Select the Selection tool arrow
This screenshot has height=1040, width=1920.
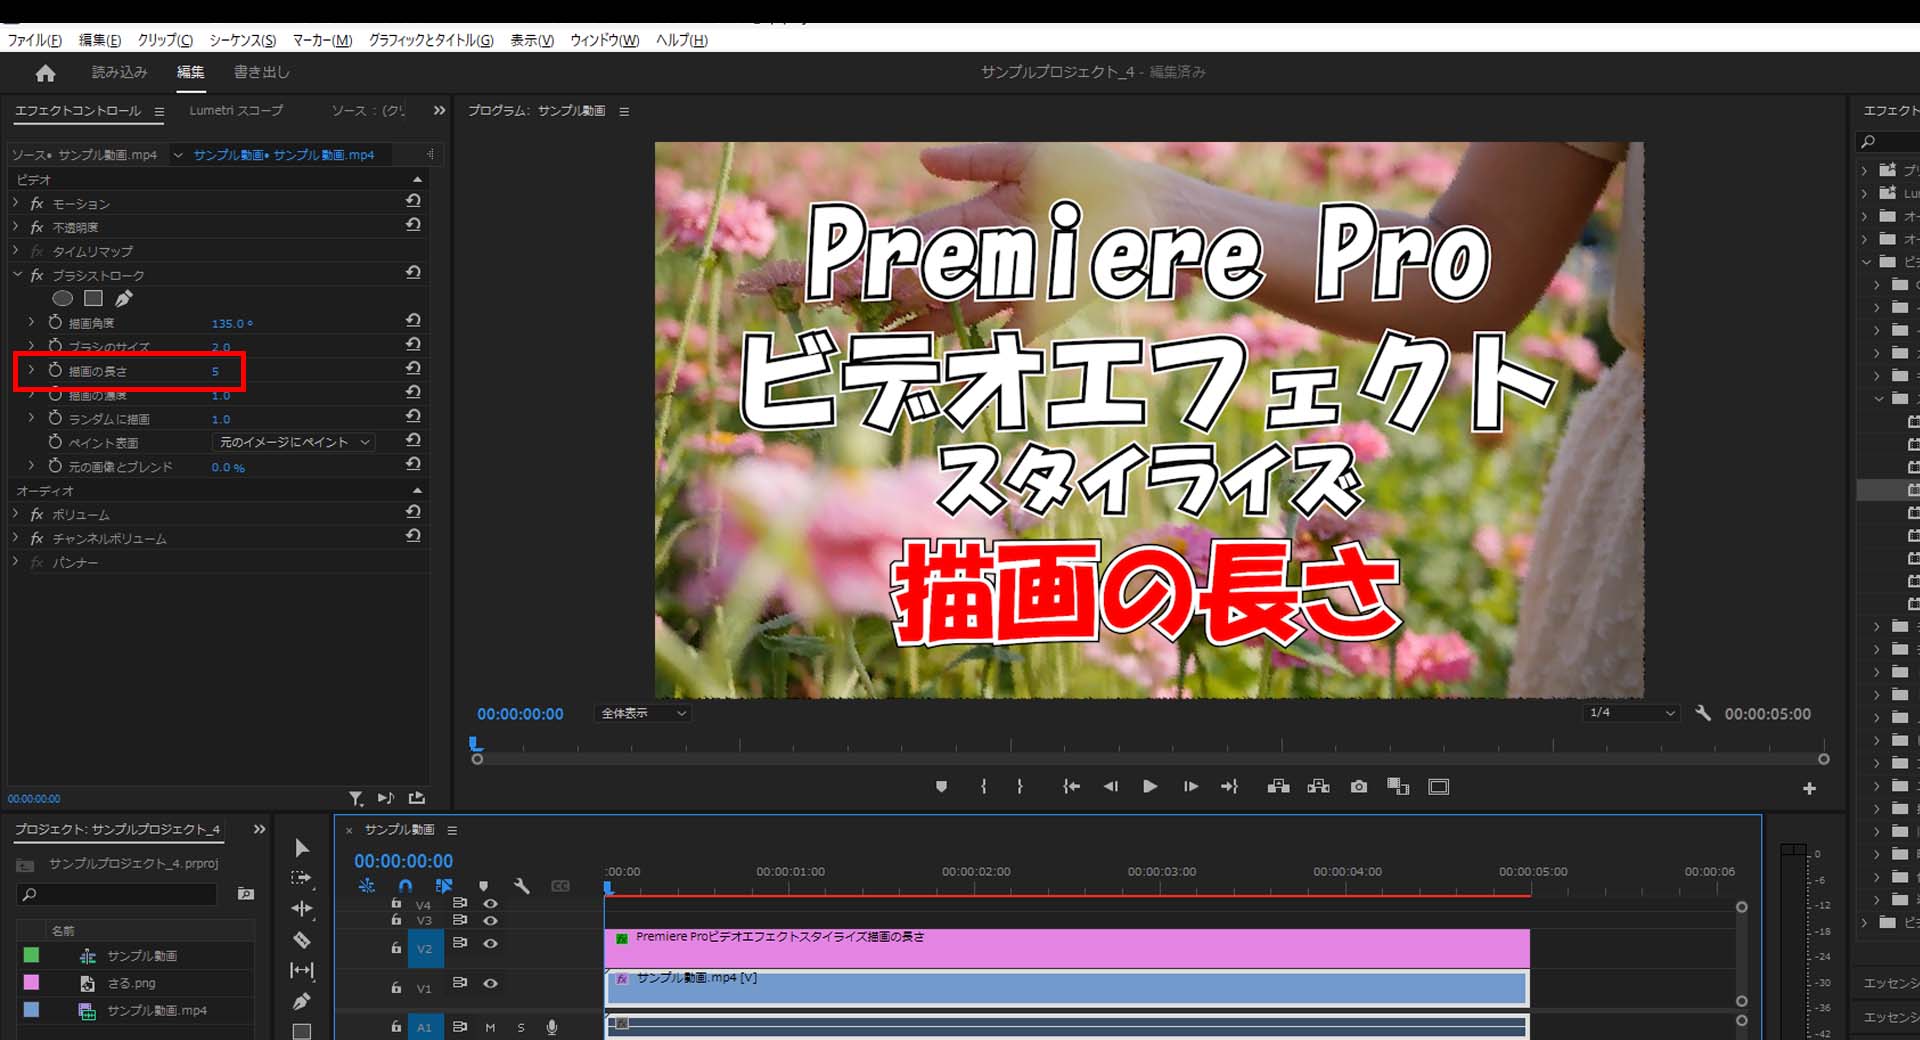point(302,848)
